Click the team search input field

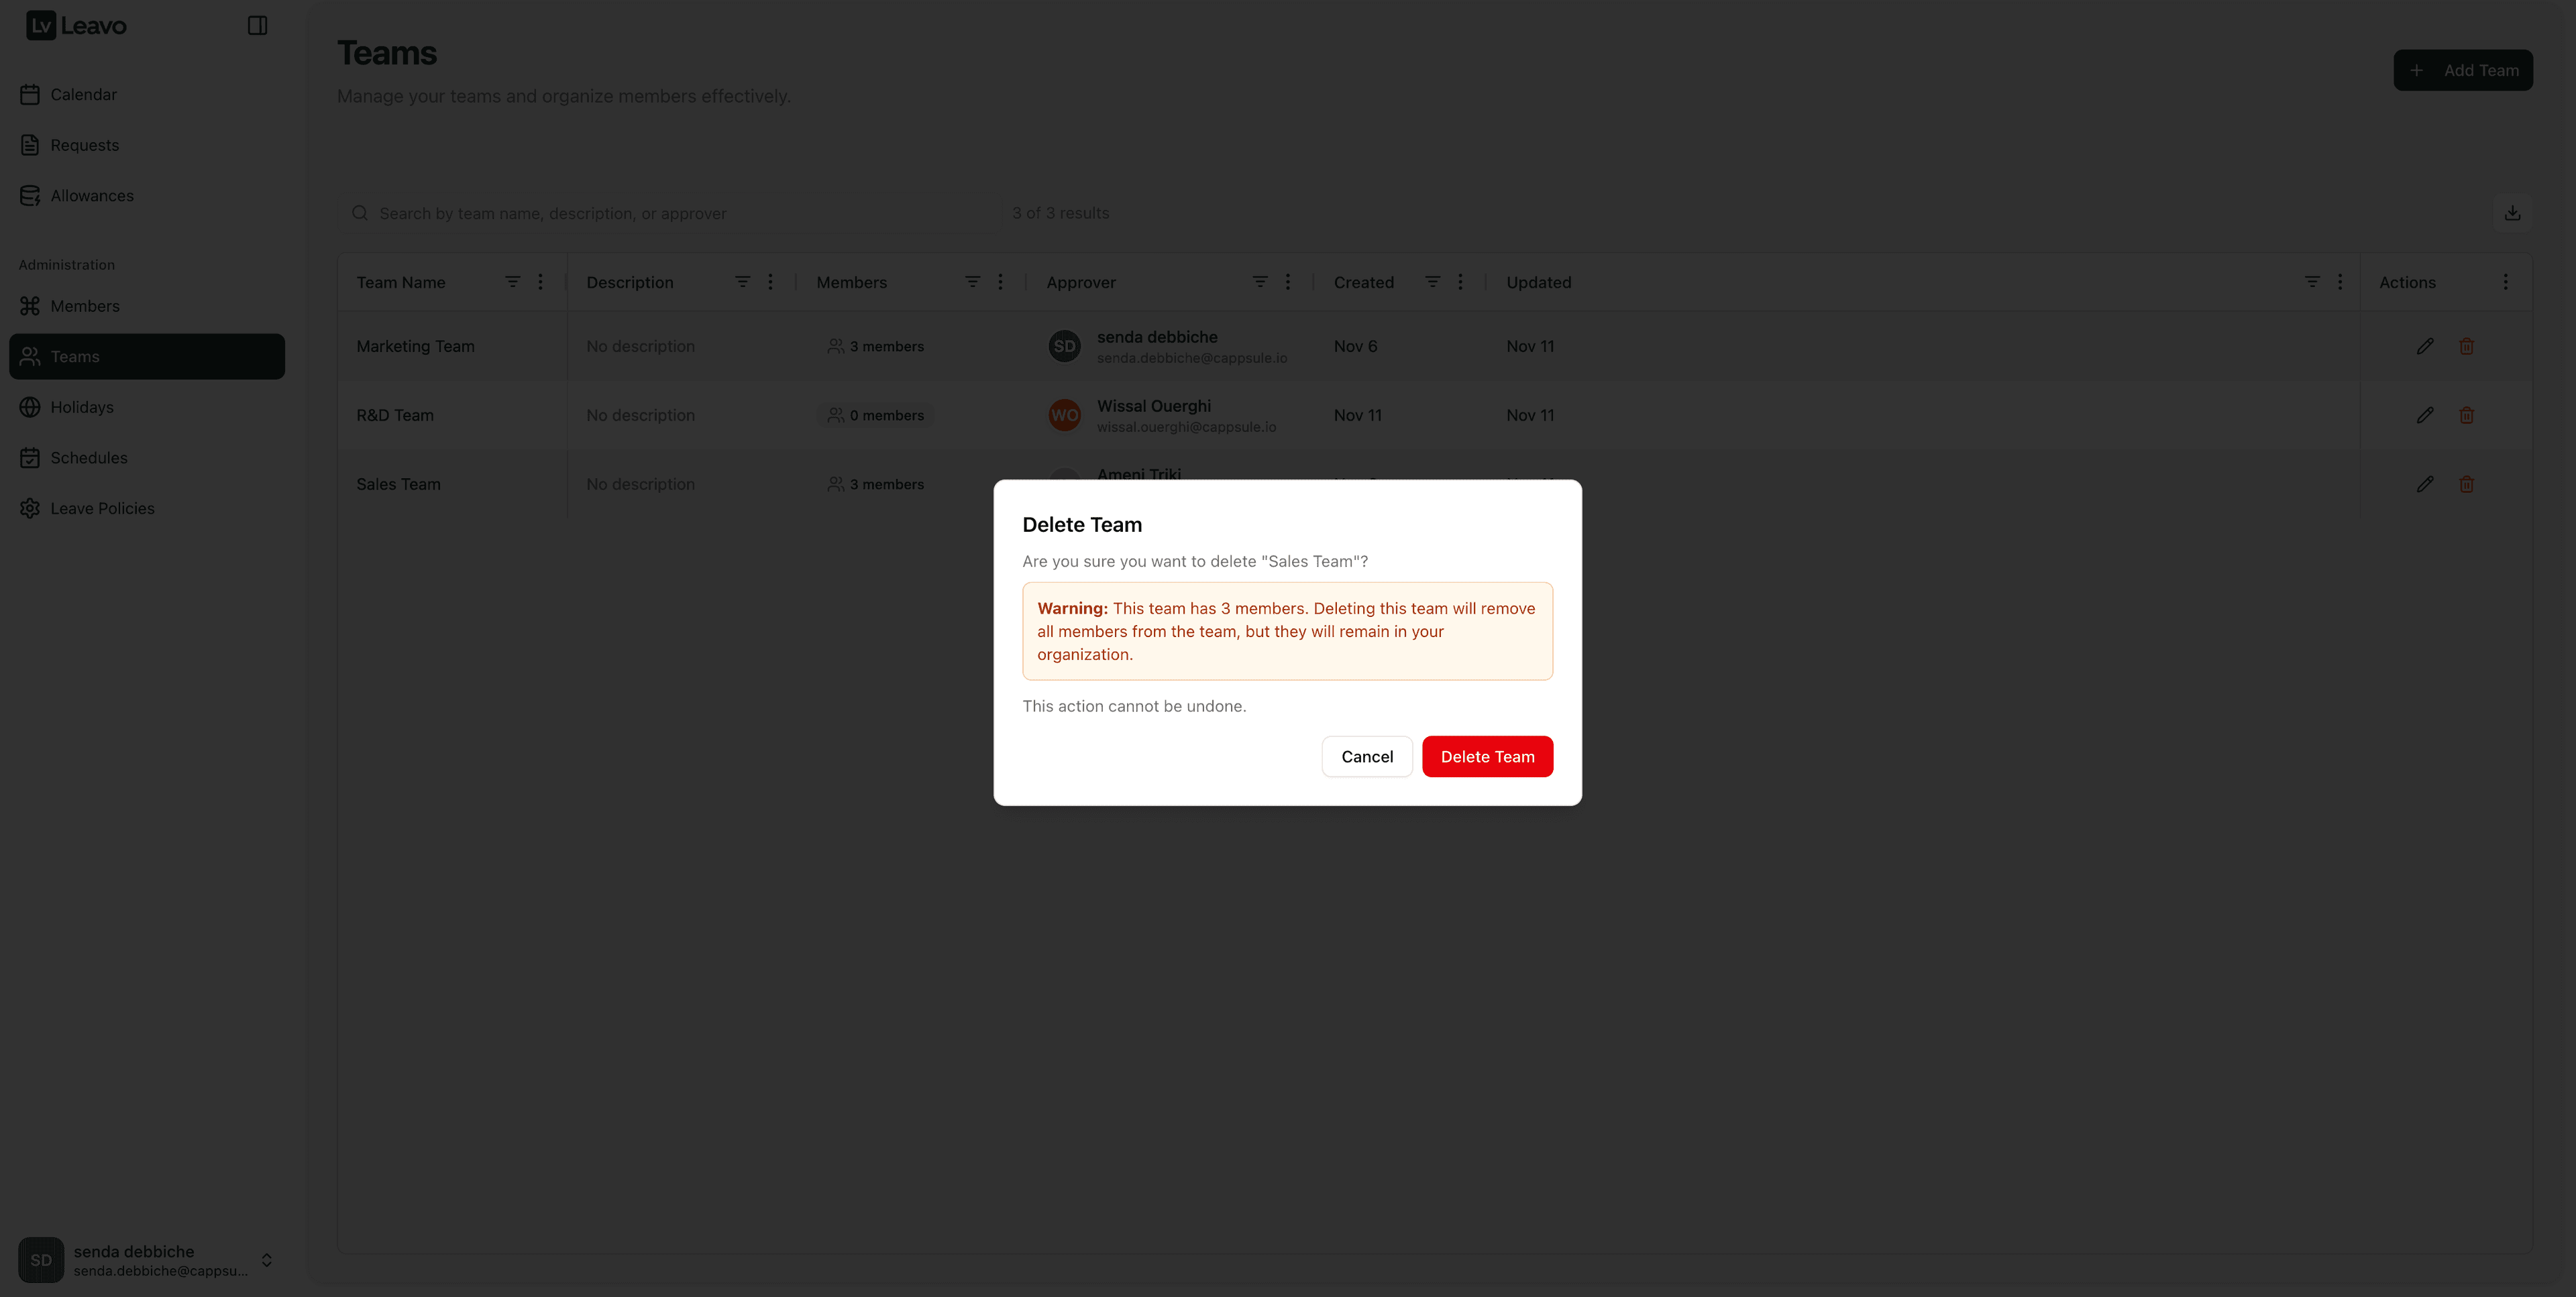(x=680, y=213)
